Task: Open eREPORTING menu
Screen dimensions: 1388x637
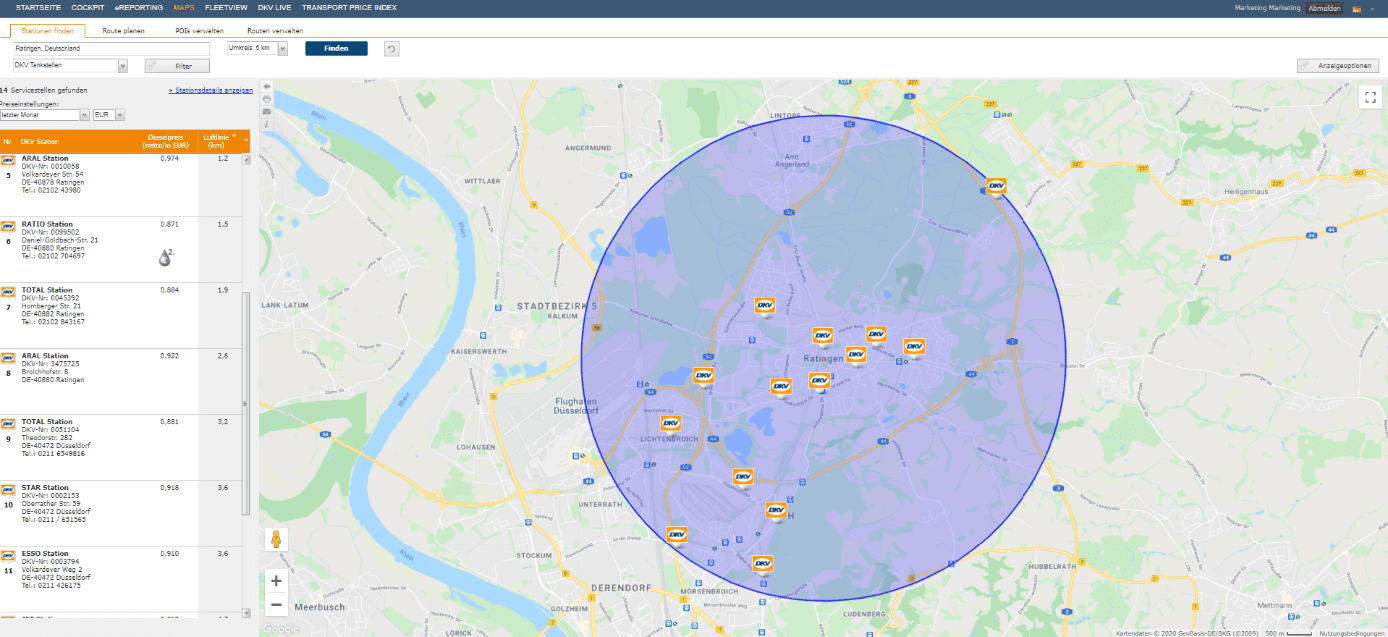Action: [139, 7]
